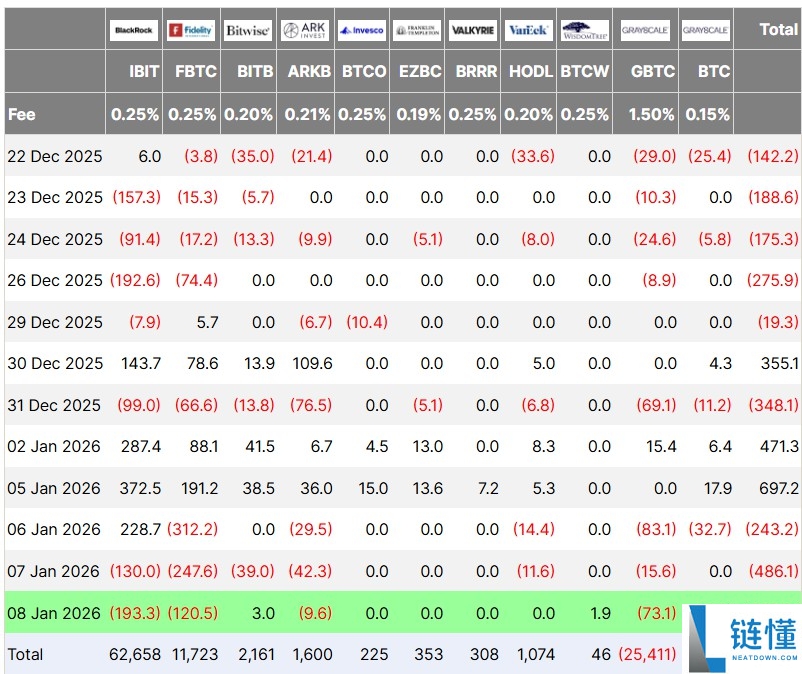Click the (188.6) total for 23 Dec

tap(773, 197)
